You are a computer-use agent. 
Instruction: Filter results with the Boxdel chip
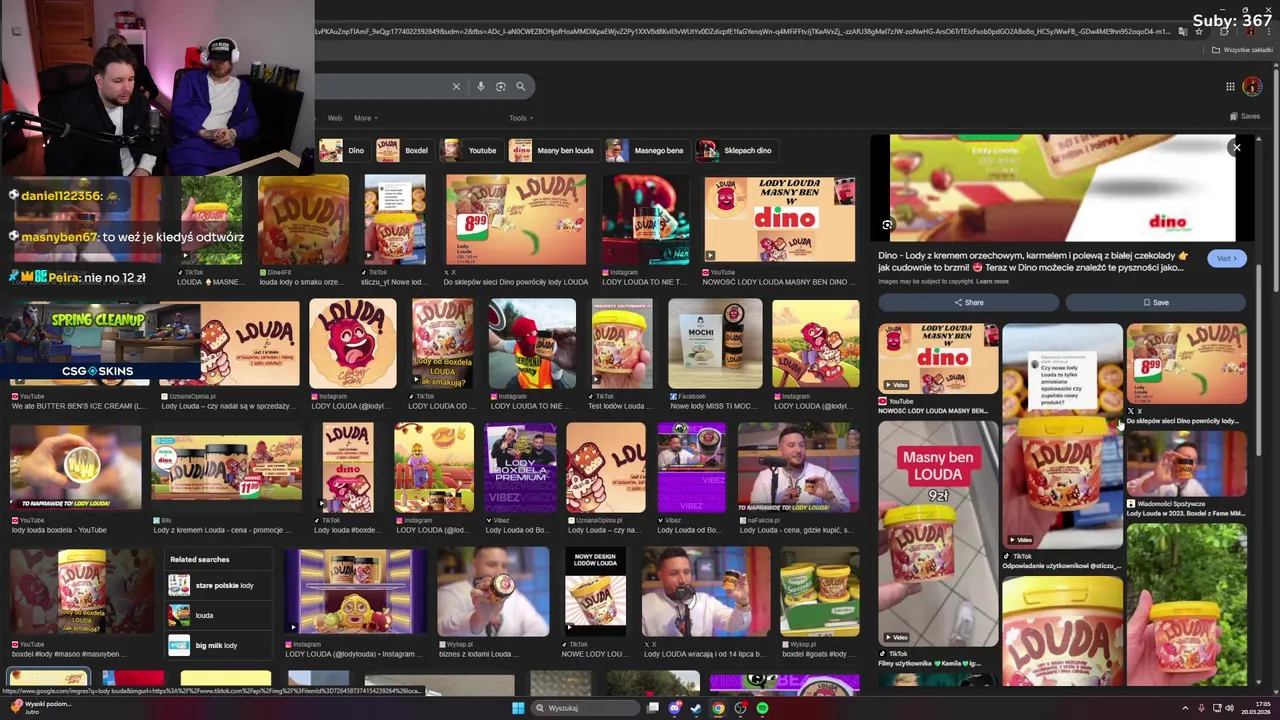(x=403, y=150)
